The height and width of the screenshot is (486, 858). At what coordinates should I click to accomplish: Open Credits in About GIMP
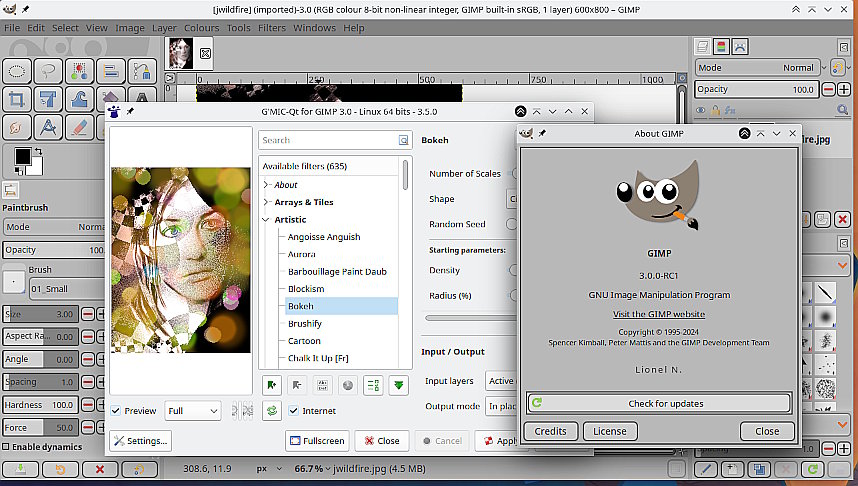click(x=550, y=431)
